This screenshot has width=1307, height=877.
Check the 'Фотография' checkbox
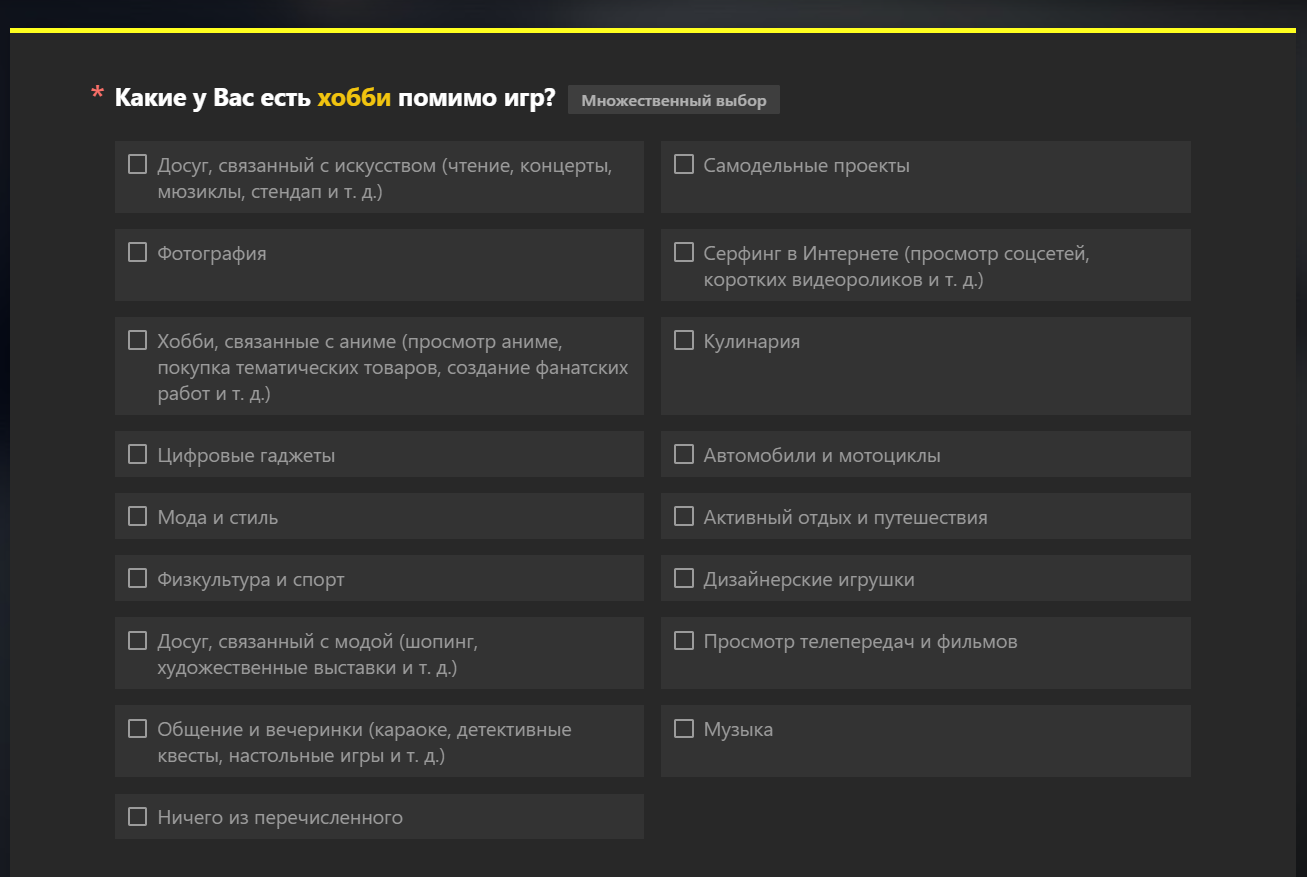[x=138, y=253]
